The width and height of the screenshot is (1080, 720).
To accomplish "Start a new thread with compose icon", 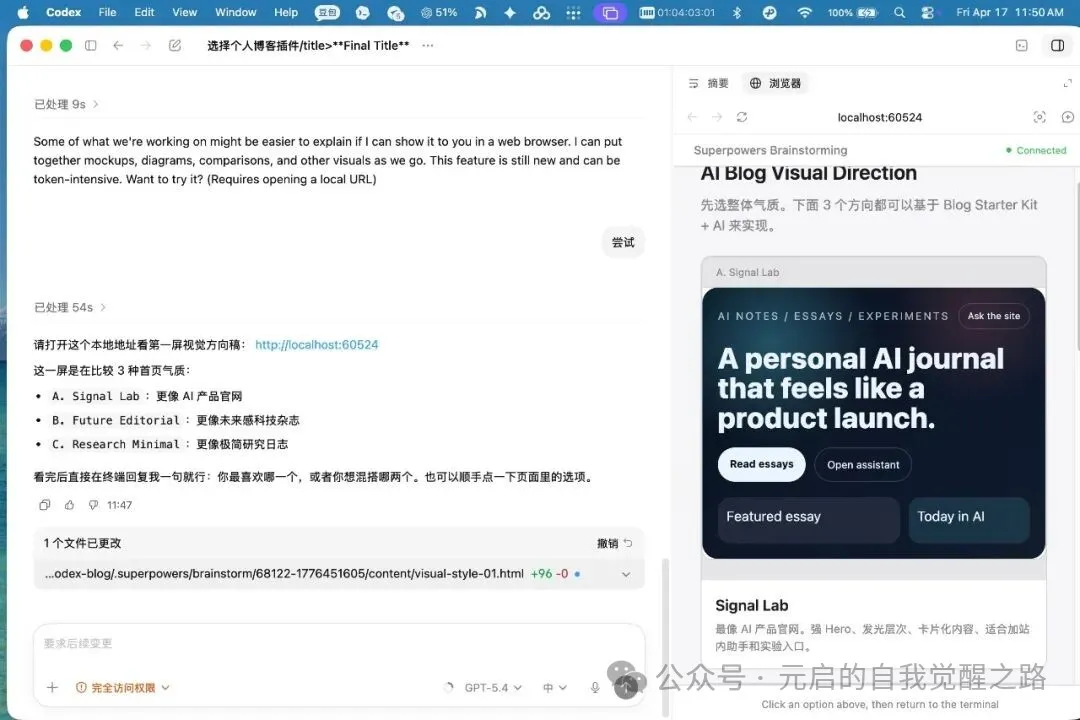I will point(175,45).
